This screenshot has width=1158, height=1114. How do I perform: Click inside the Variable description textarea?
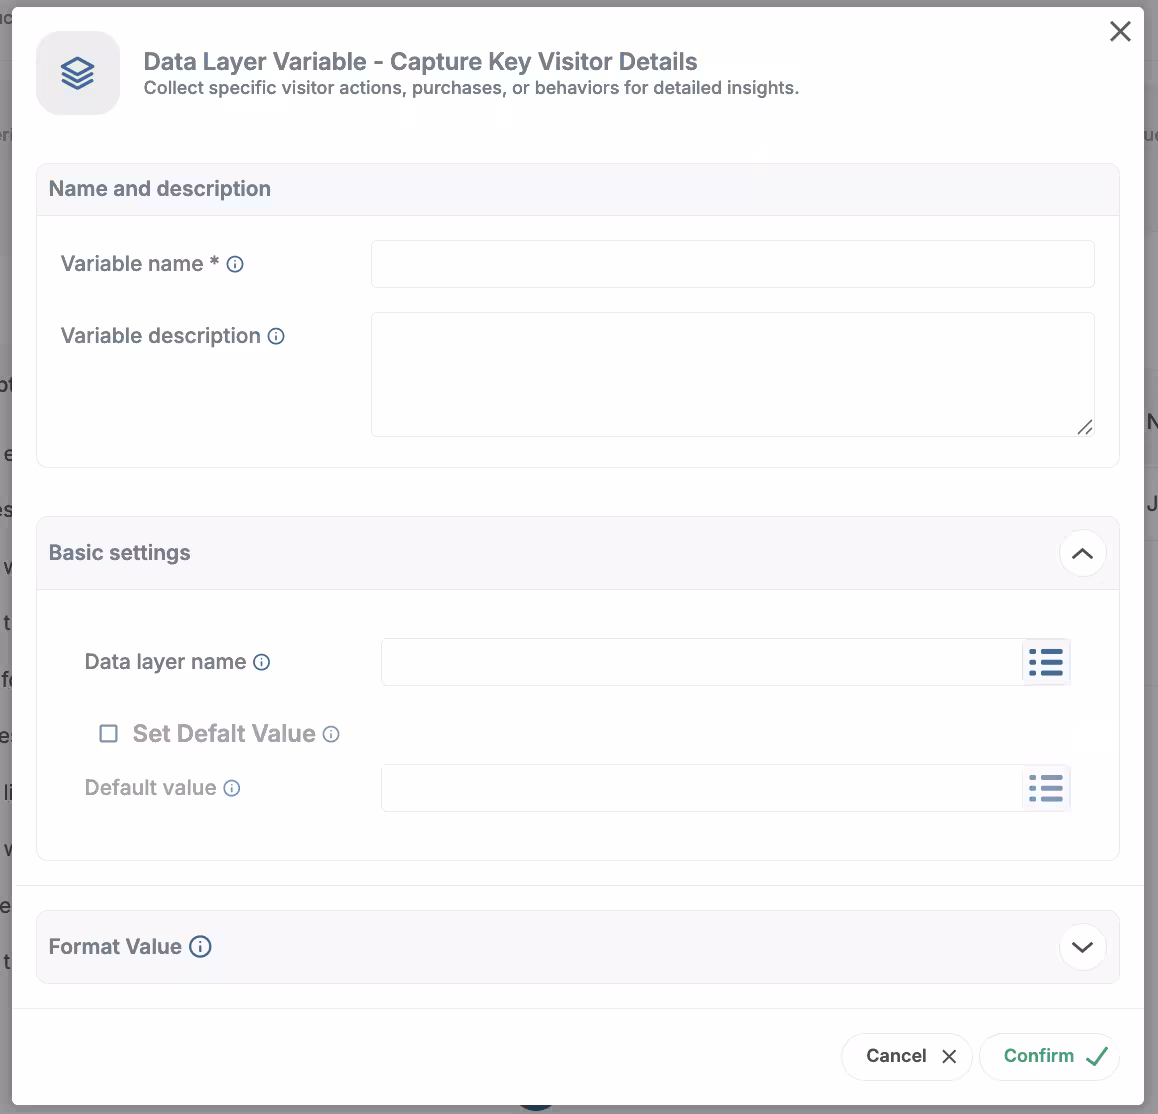(732, 374)
